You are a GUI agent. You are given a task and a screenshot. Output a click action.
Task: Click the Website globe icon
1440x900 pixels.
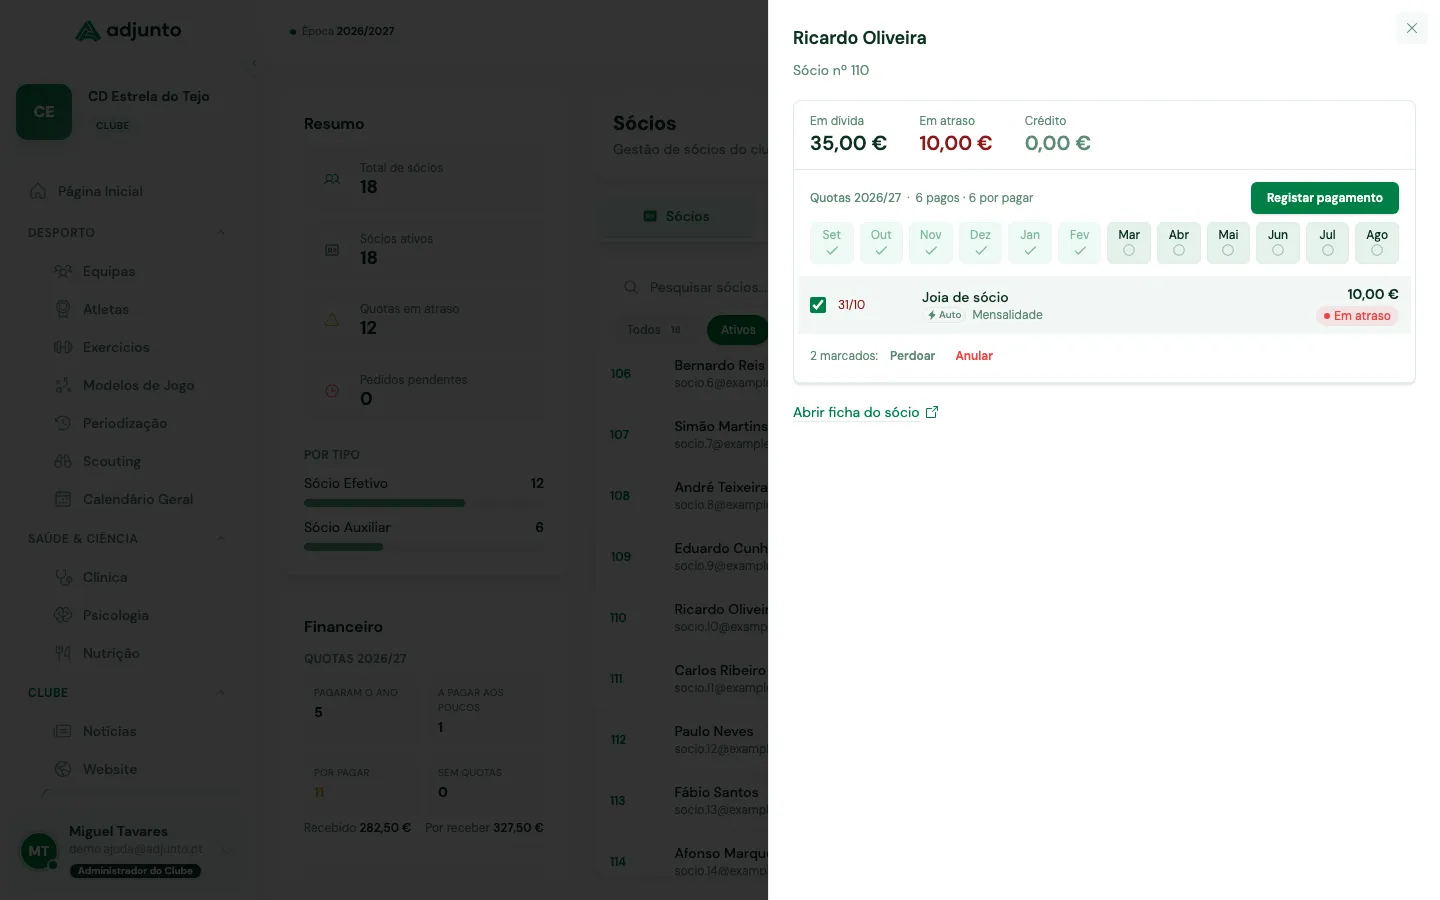pos(63,769)
